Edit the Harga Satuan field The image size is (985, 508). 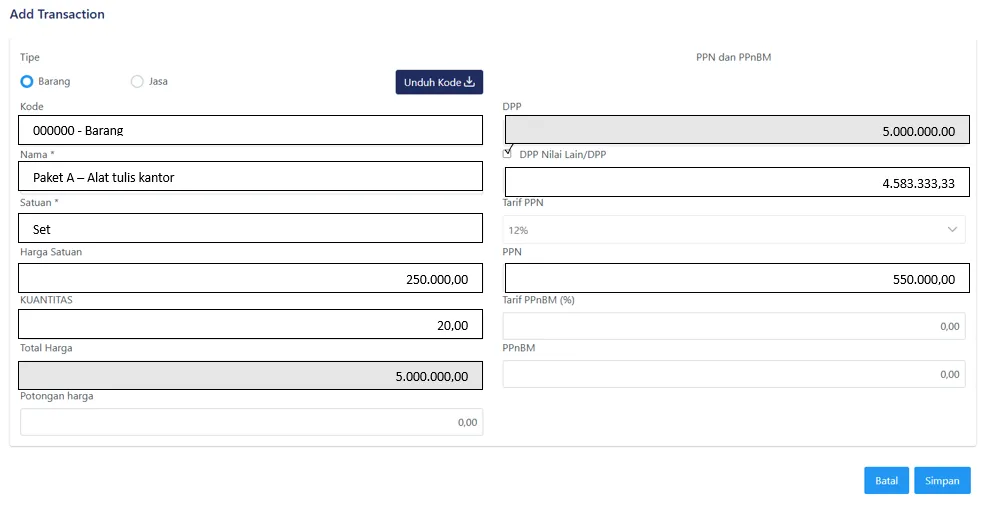(x=250, y=278)
